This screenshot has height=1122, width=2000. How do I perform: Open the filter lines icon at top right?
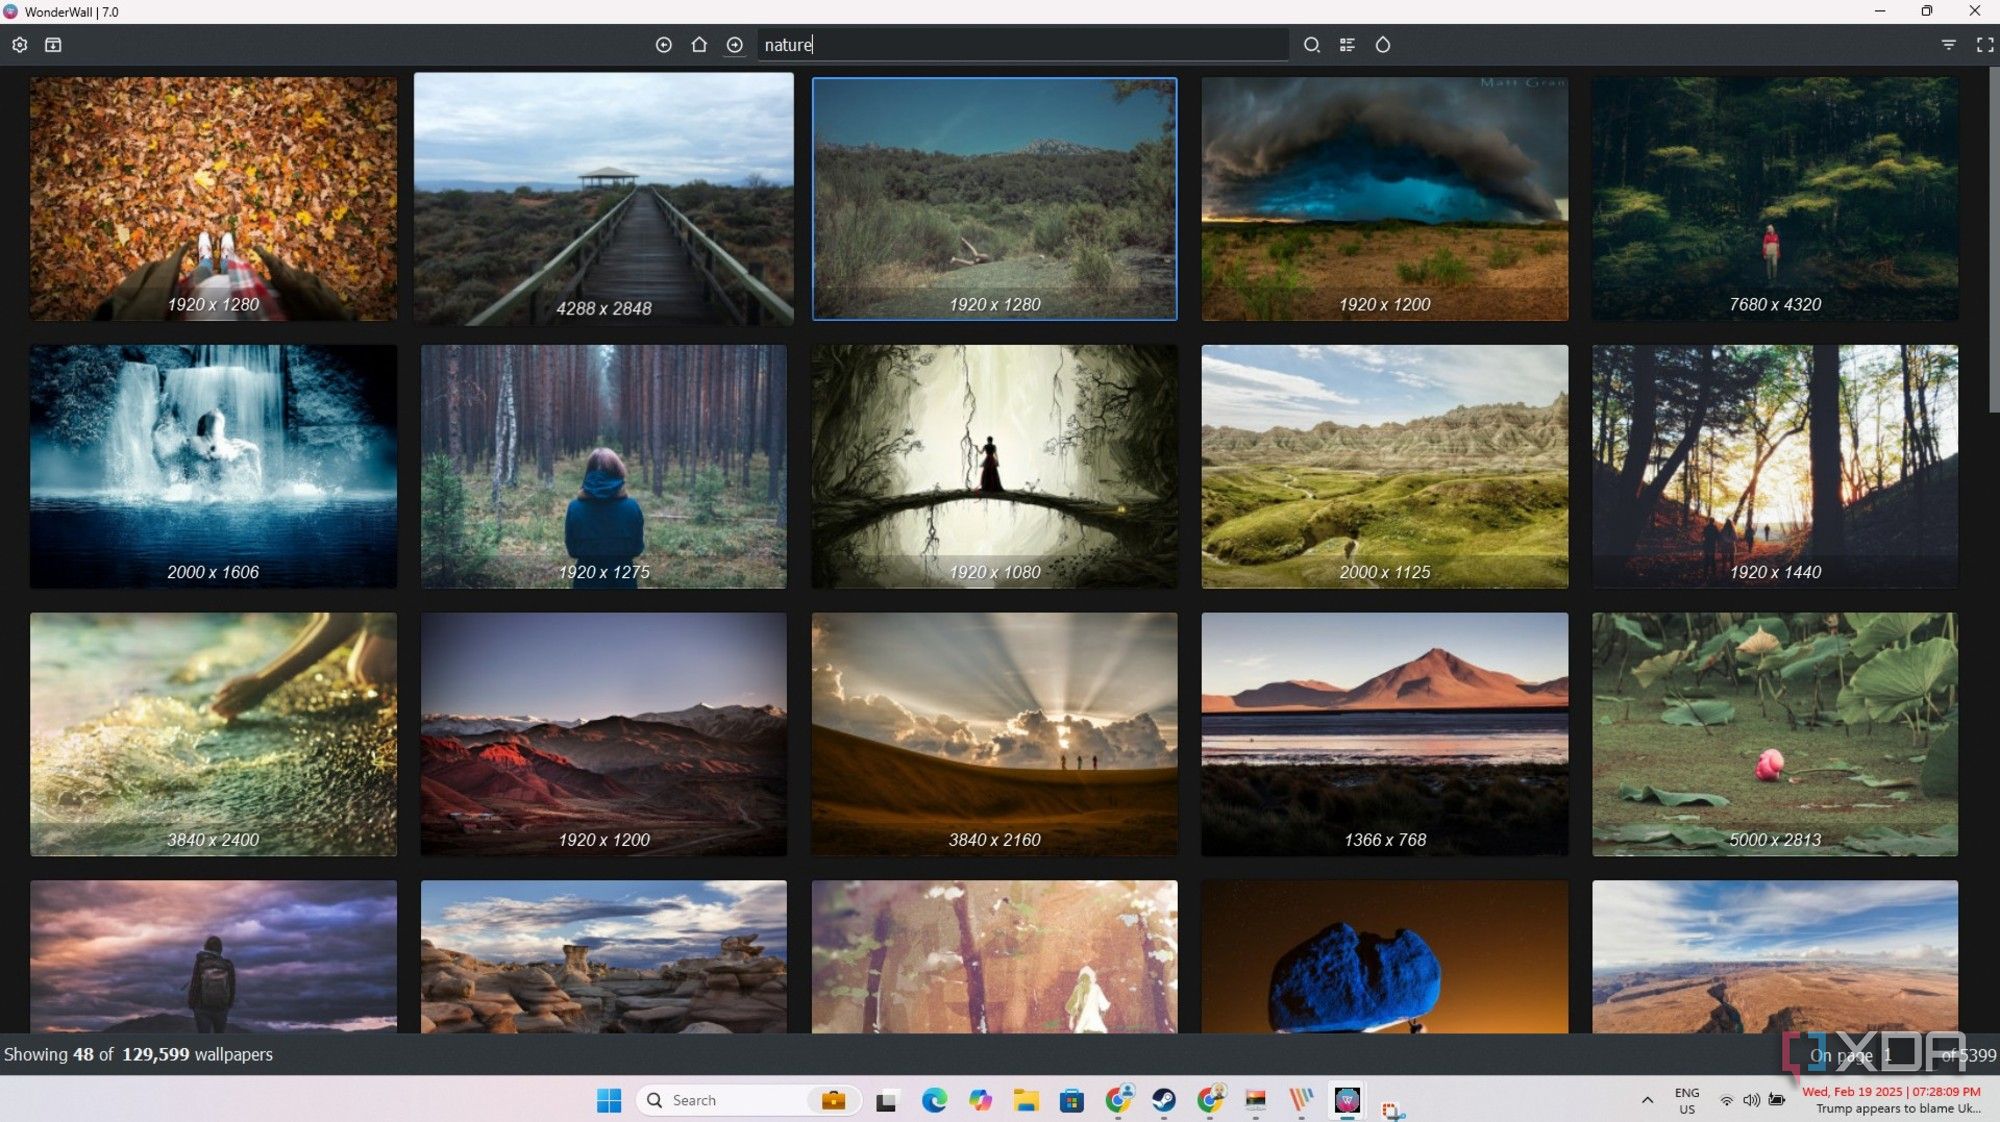[x=1949, y=45]
